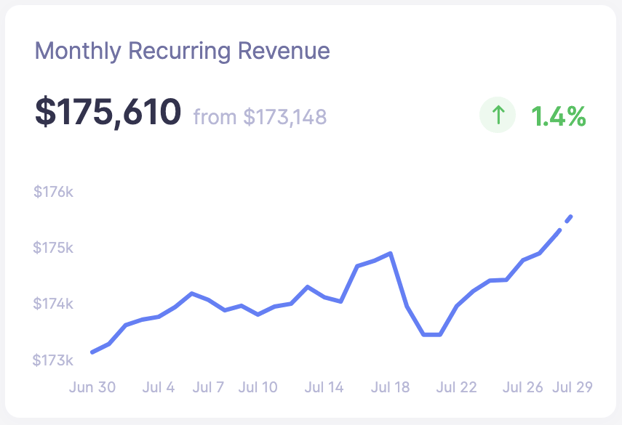Viewport: 622px width, 425px height.
Task: Select the Jul 22 x-axis label
Action: click(456, 386)
